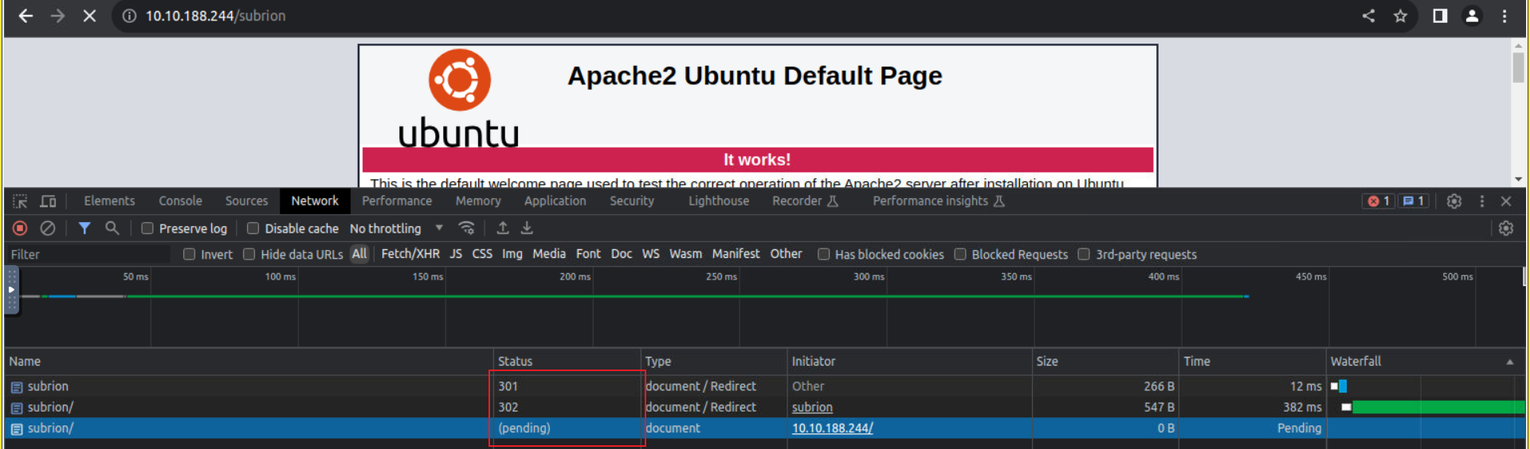Screen dimensions: 1530x449
Task: Switch to the Elements tab
Action: tap(109, 201)
